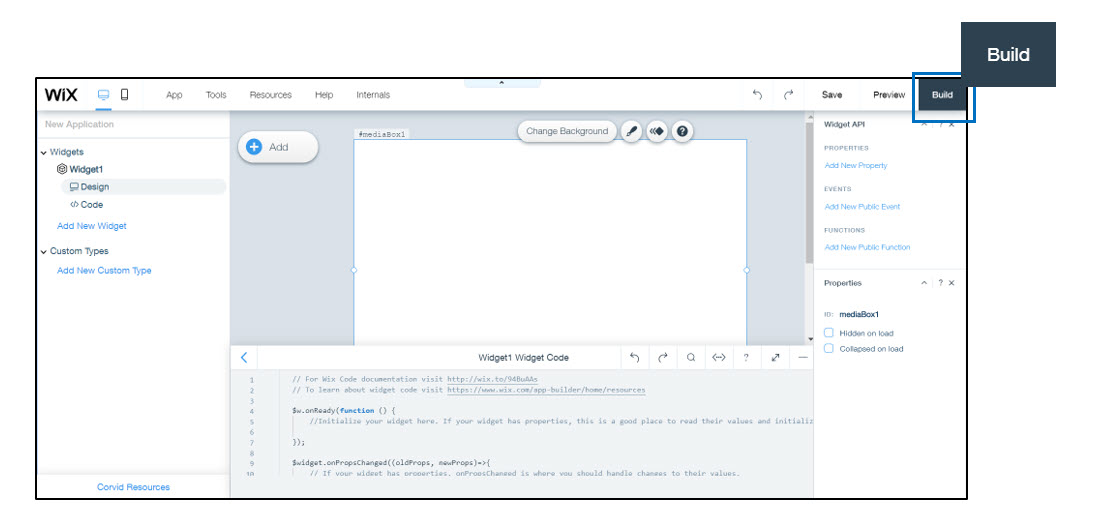Open help for the Properties panel
The width and height of the screenshot is (1093, 526).
[940, 283]
